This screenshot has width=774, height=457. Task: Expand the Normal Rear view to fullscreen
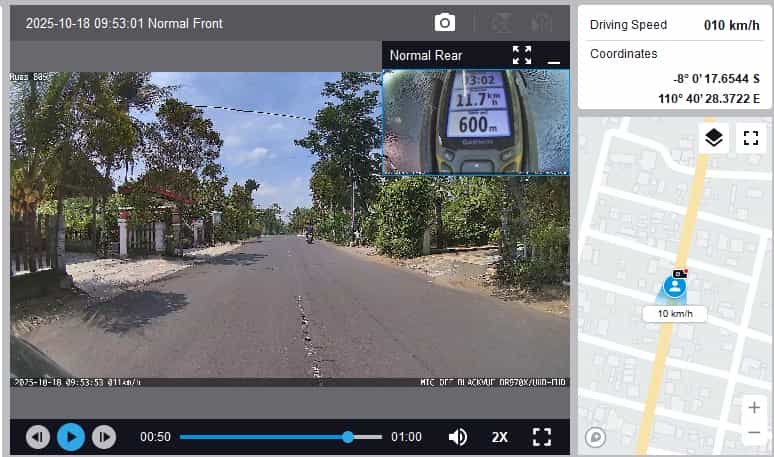click(522, 55)
